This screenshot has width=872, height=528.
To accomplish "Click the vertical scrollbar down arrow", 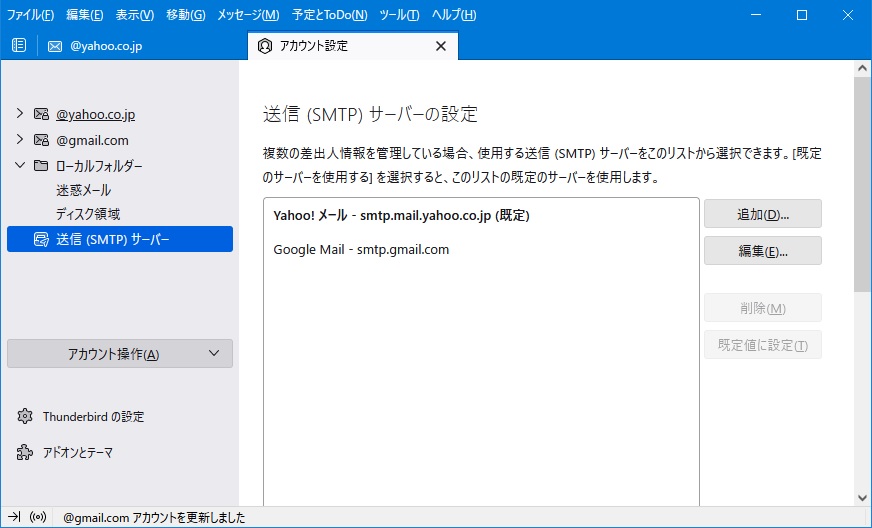I will [x=862, y=496].
